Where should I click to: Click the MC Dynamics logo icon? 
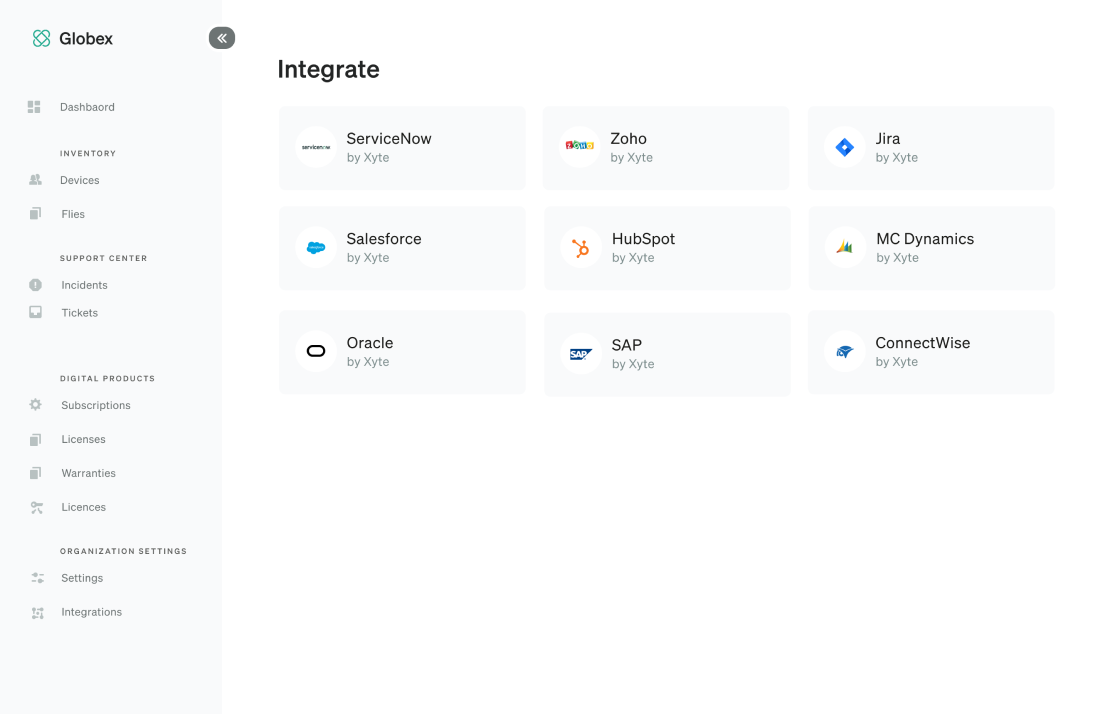pos(845,248)
